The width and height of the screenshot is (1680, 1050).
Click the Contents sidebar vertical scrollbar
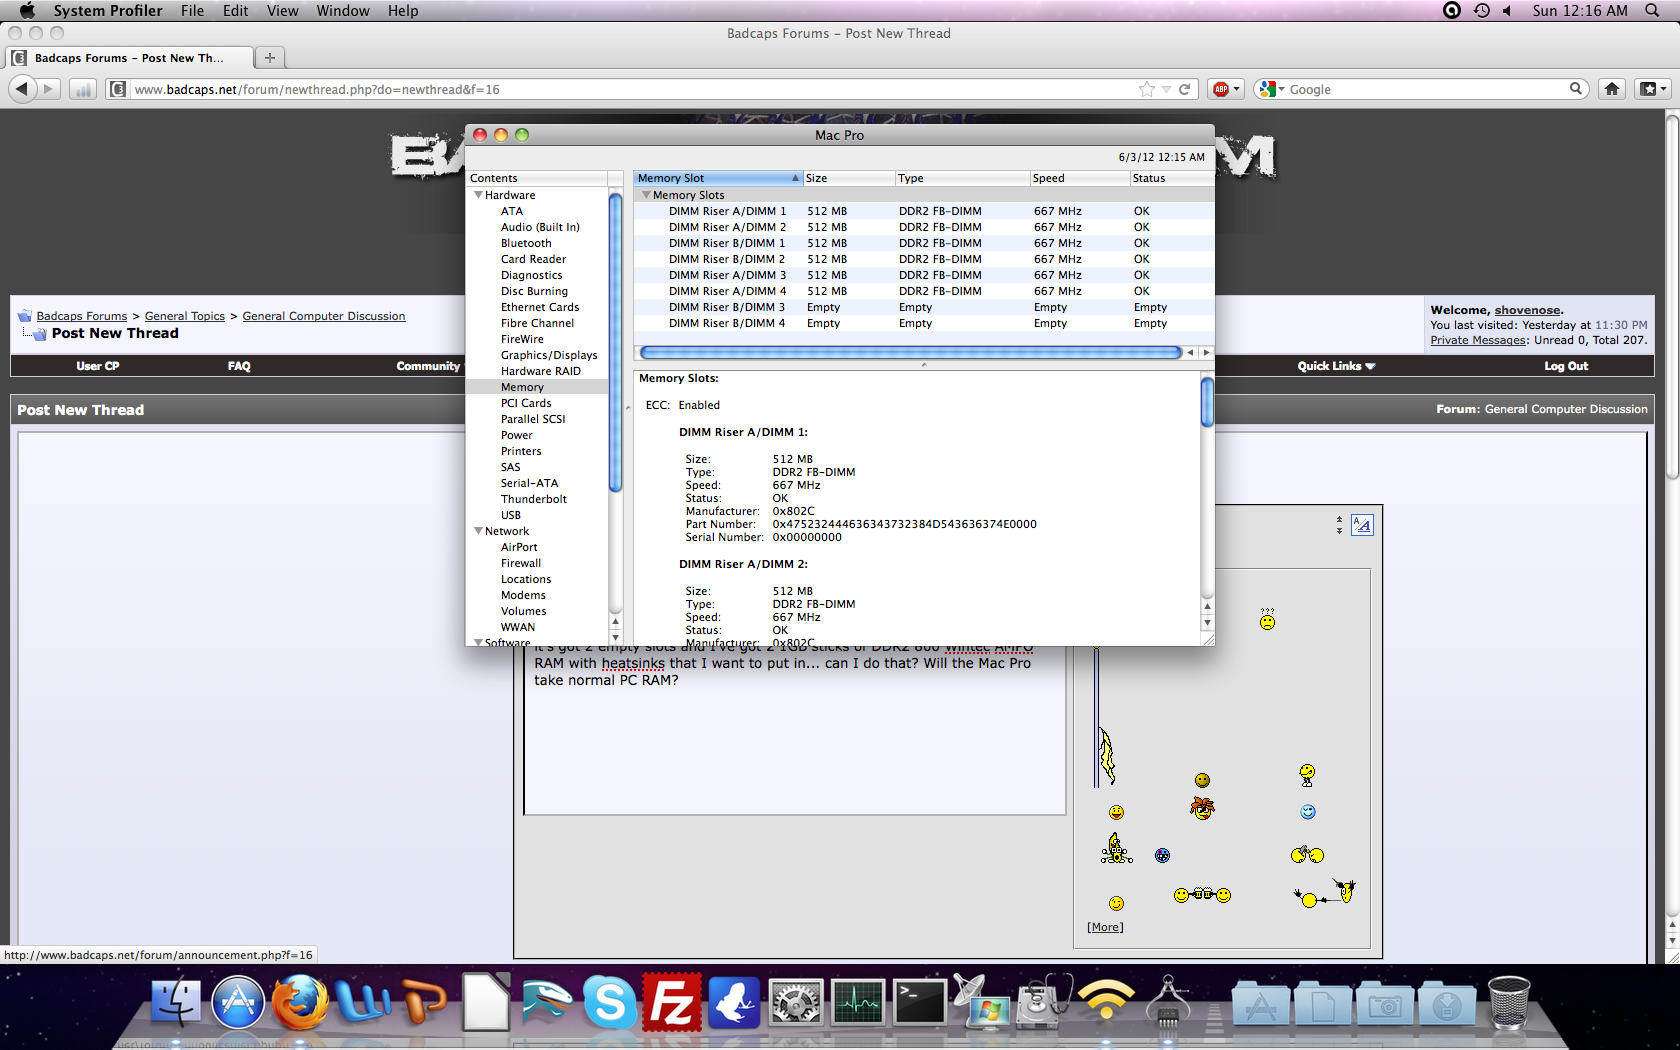(615, 342)
